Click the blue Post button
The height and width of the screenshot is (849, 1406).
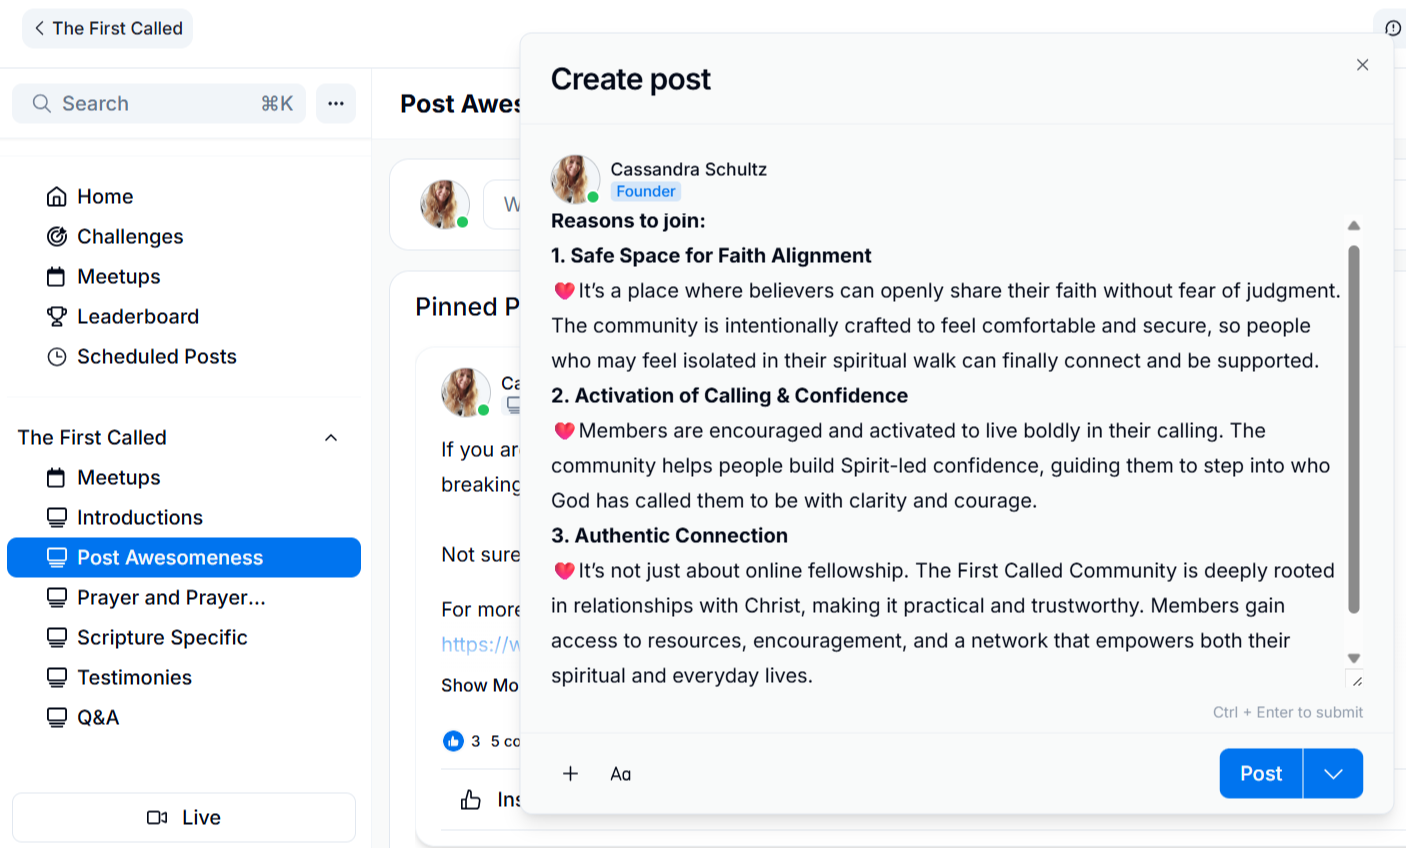tap(1260, 773)
